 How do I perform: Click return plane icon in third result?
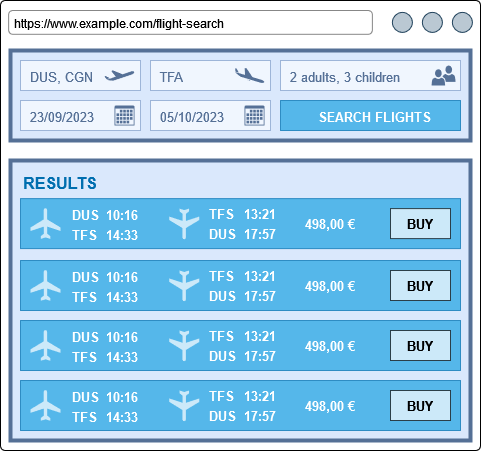(x=184, y=346)
